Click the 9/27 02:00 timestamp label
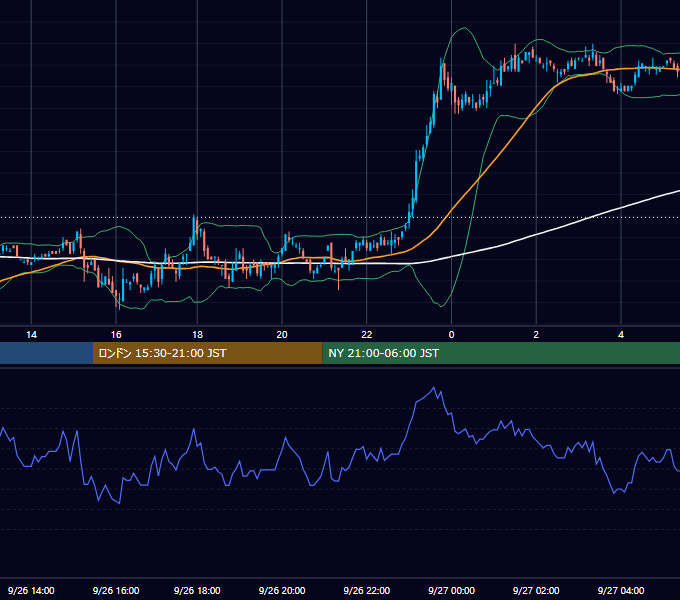680x600 pixels. (x=536, y=590)
